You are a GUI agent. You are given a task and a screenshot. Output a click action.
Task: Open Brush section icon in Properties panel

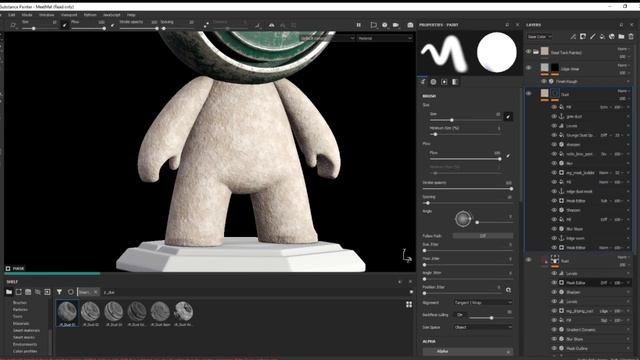point(423,82)
